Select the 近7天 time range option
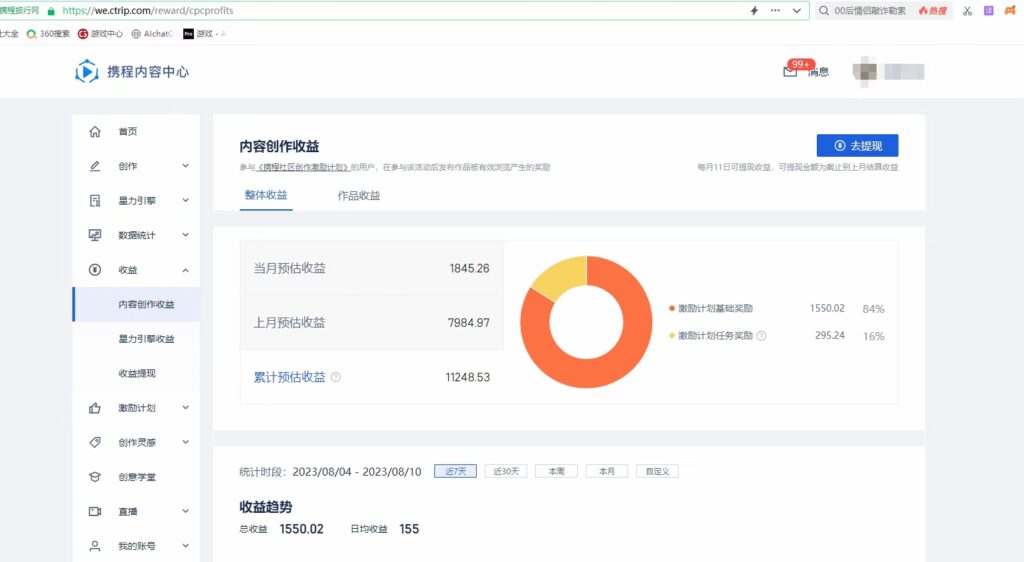1024x562 pixels. (x=455, y=471)
